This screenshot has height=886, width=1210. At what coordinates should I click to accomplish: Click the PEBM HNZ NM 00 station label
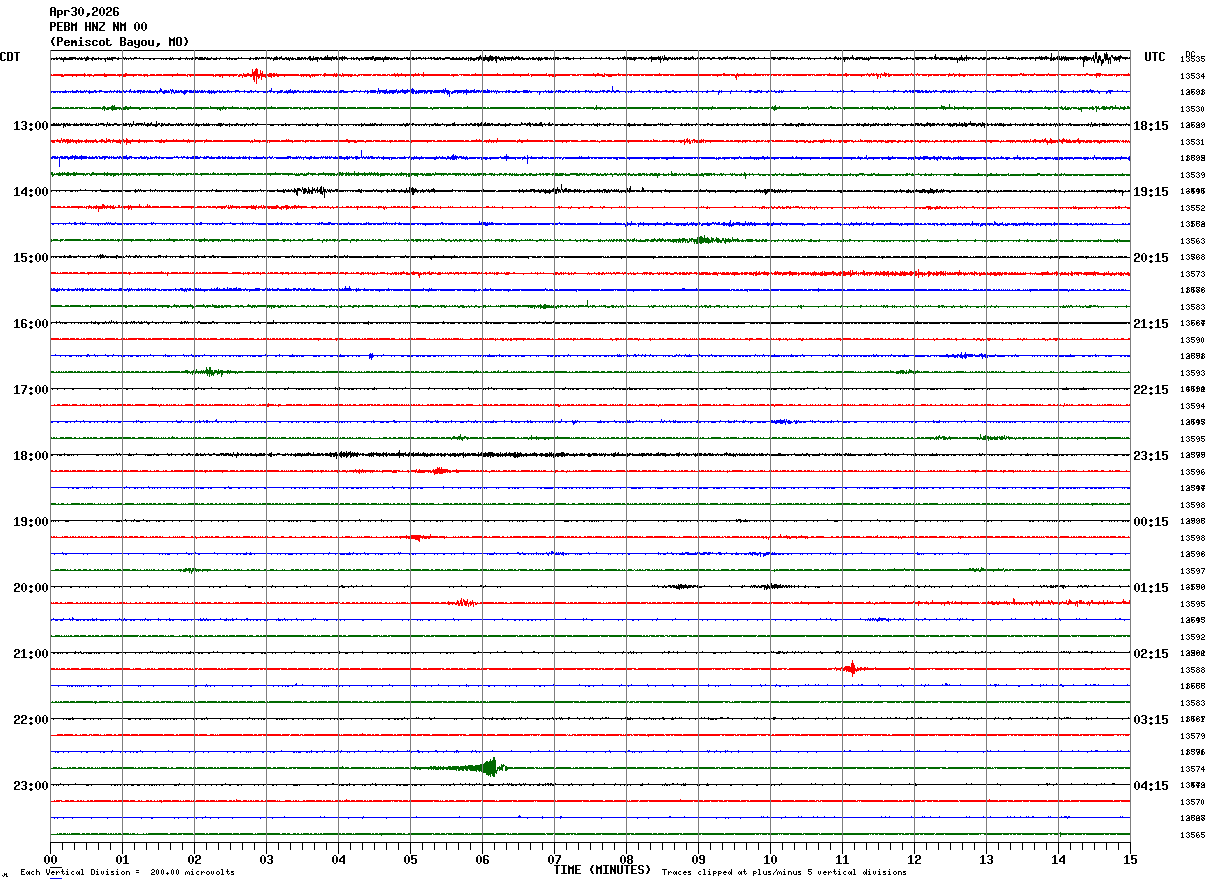(x=98, y=27)
